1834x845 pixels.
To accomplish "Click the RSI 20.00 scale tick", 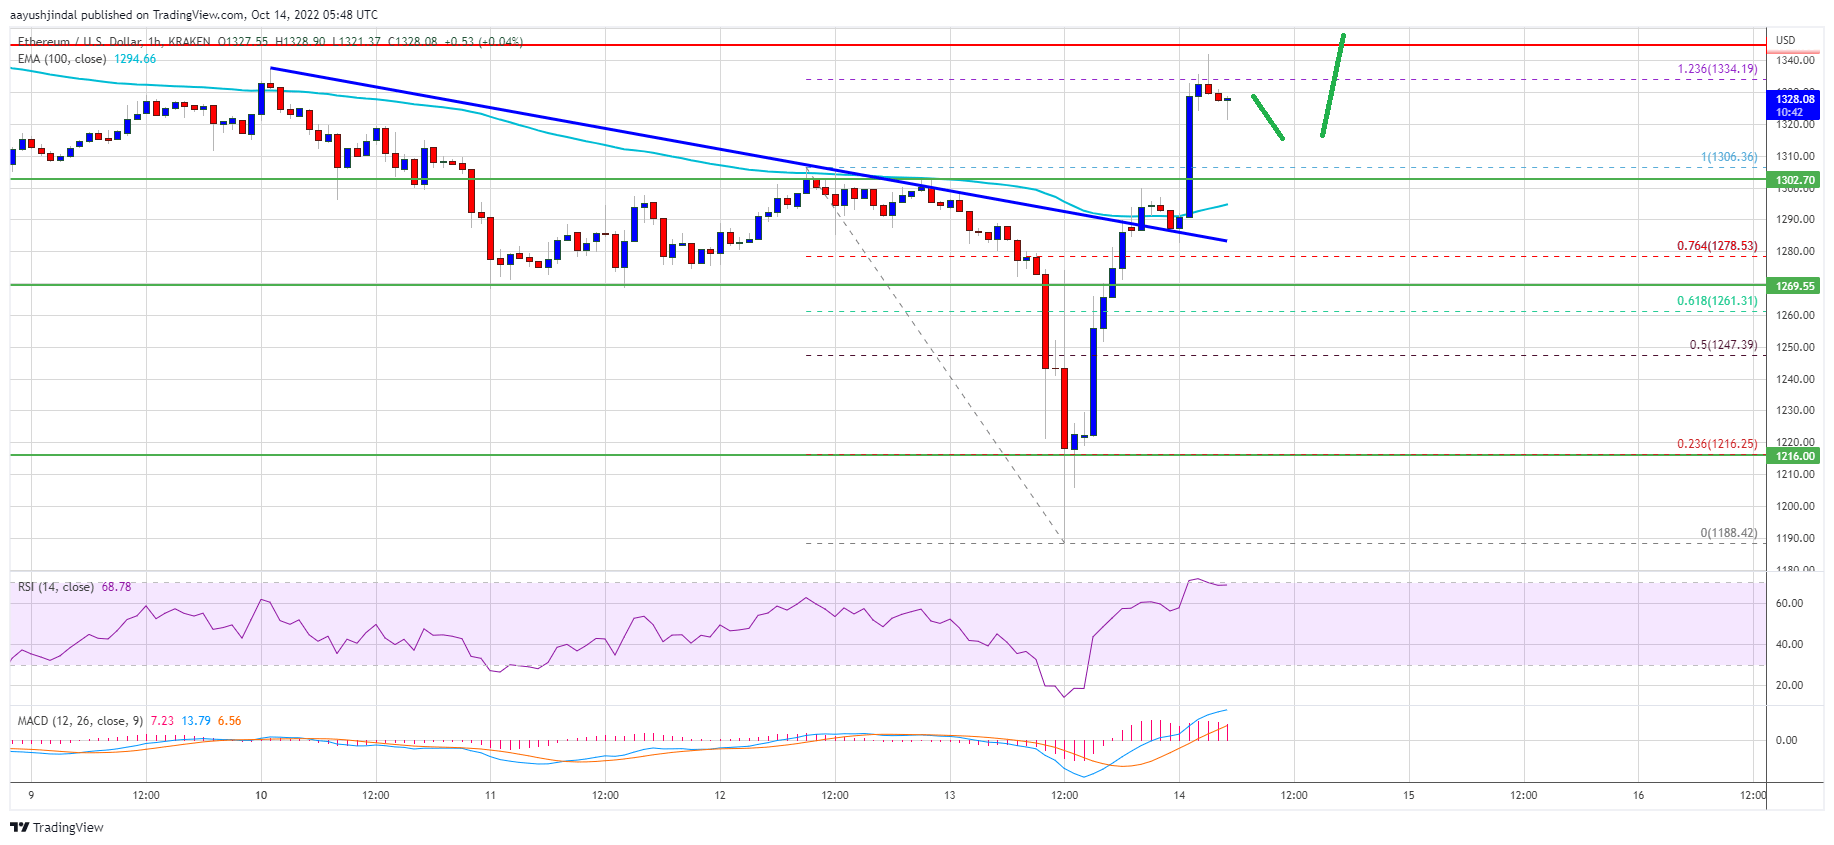I will (x=1789, y=686).
